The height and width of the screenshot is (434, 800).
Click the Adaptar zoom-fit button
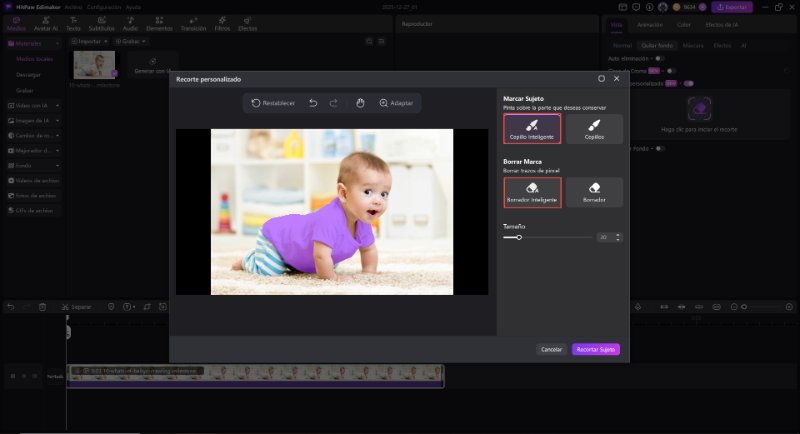[396, 103]
